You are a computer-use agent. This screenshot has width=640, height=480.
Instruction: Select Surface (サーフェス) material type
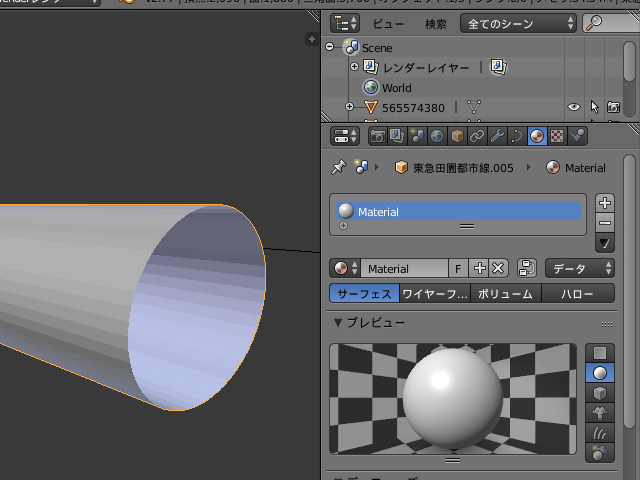[x=364, y=293]
